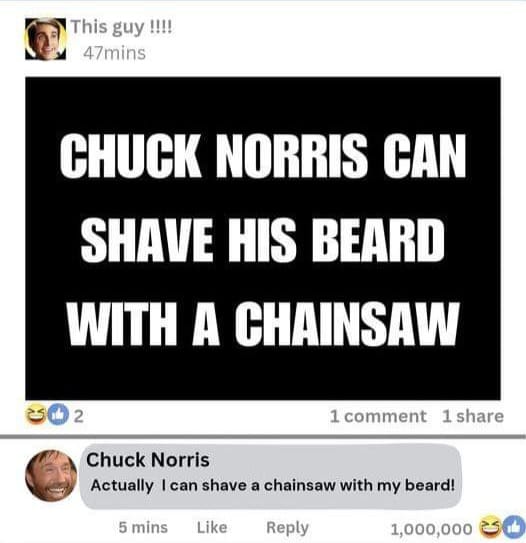The width and height of the screenshot is (526, 543).
Task: Click the '5 mins' comment timestamp
Action: (143, 527)
